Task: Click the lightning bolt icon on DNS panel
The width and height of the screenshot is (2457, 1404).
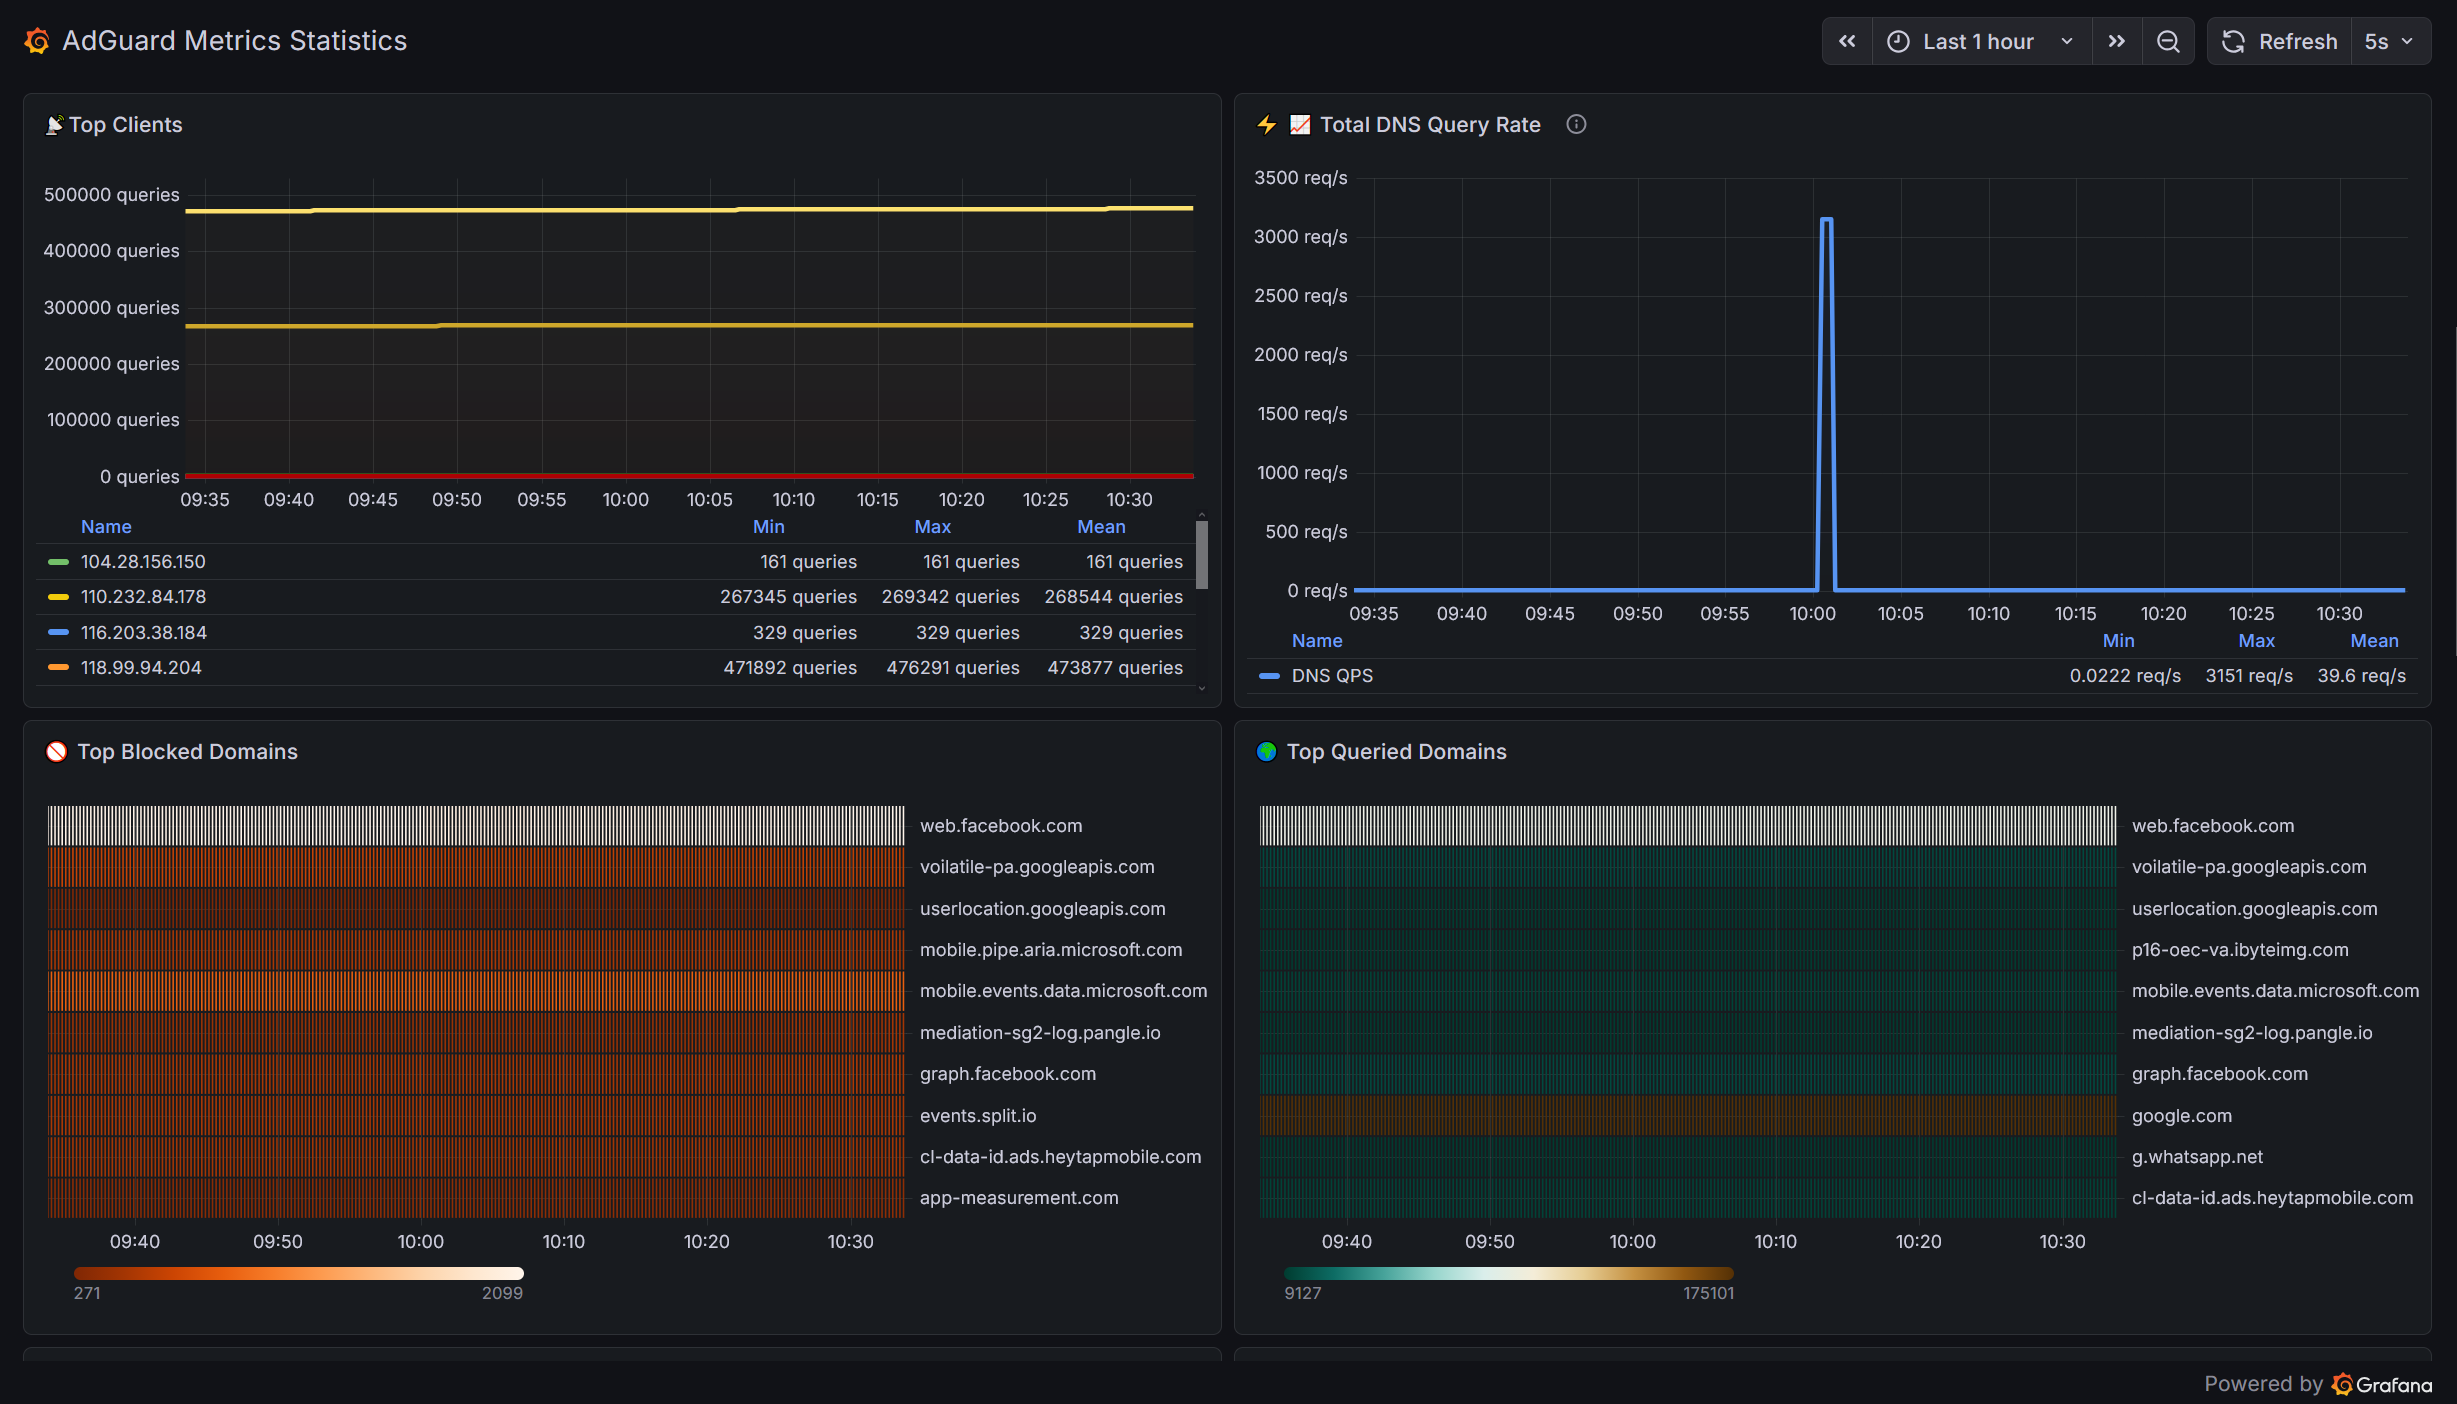Action: tap(1267, 124)
